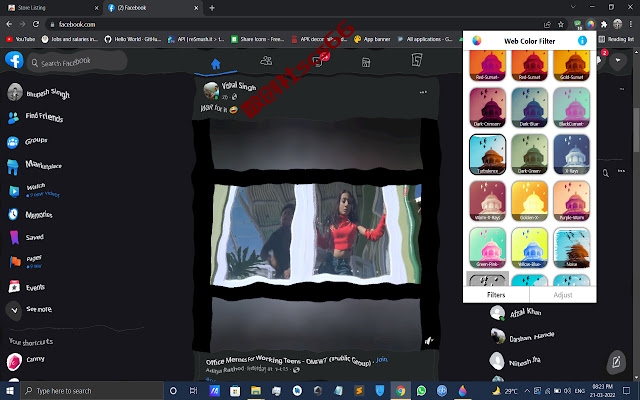Viewport: 640px width, 400px height.
Task: Reload the Facebook page
Action: pyautogui.click(x=36, y=24)
